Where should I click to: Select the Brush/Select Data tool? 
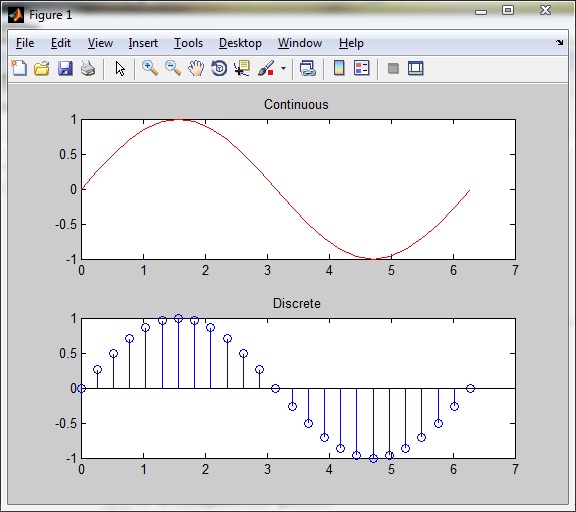pos(266,68)
